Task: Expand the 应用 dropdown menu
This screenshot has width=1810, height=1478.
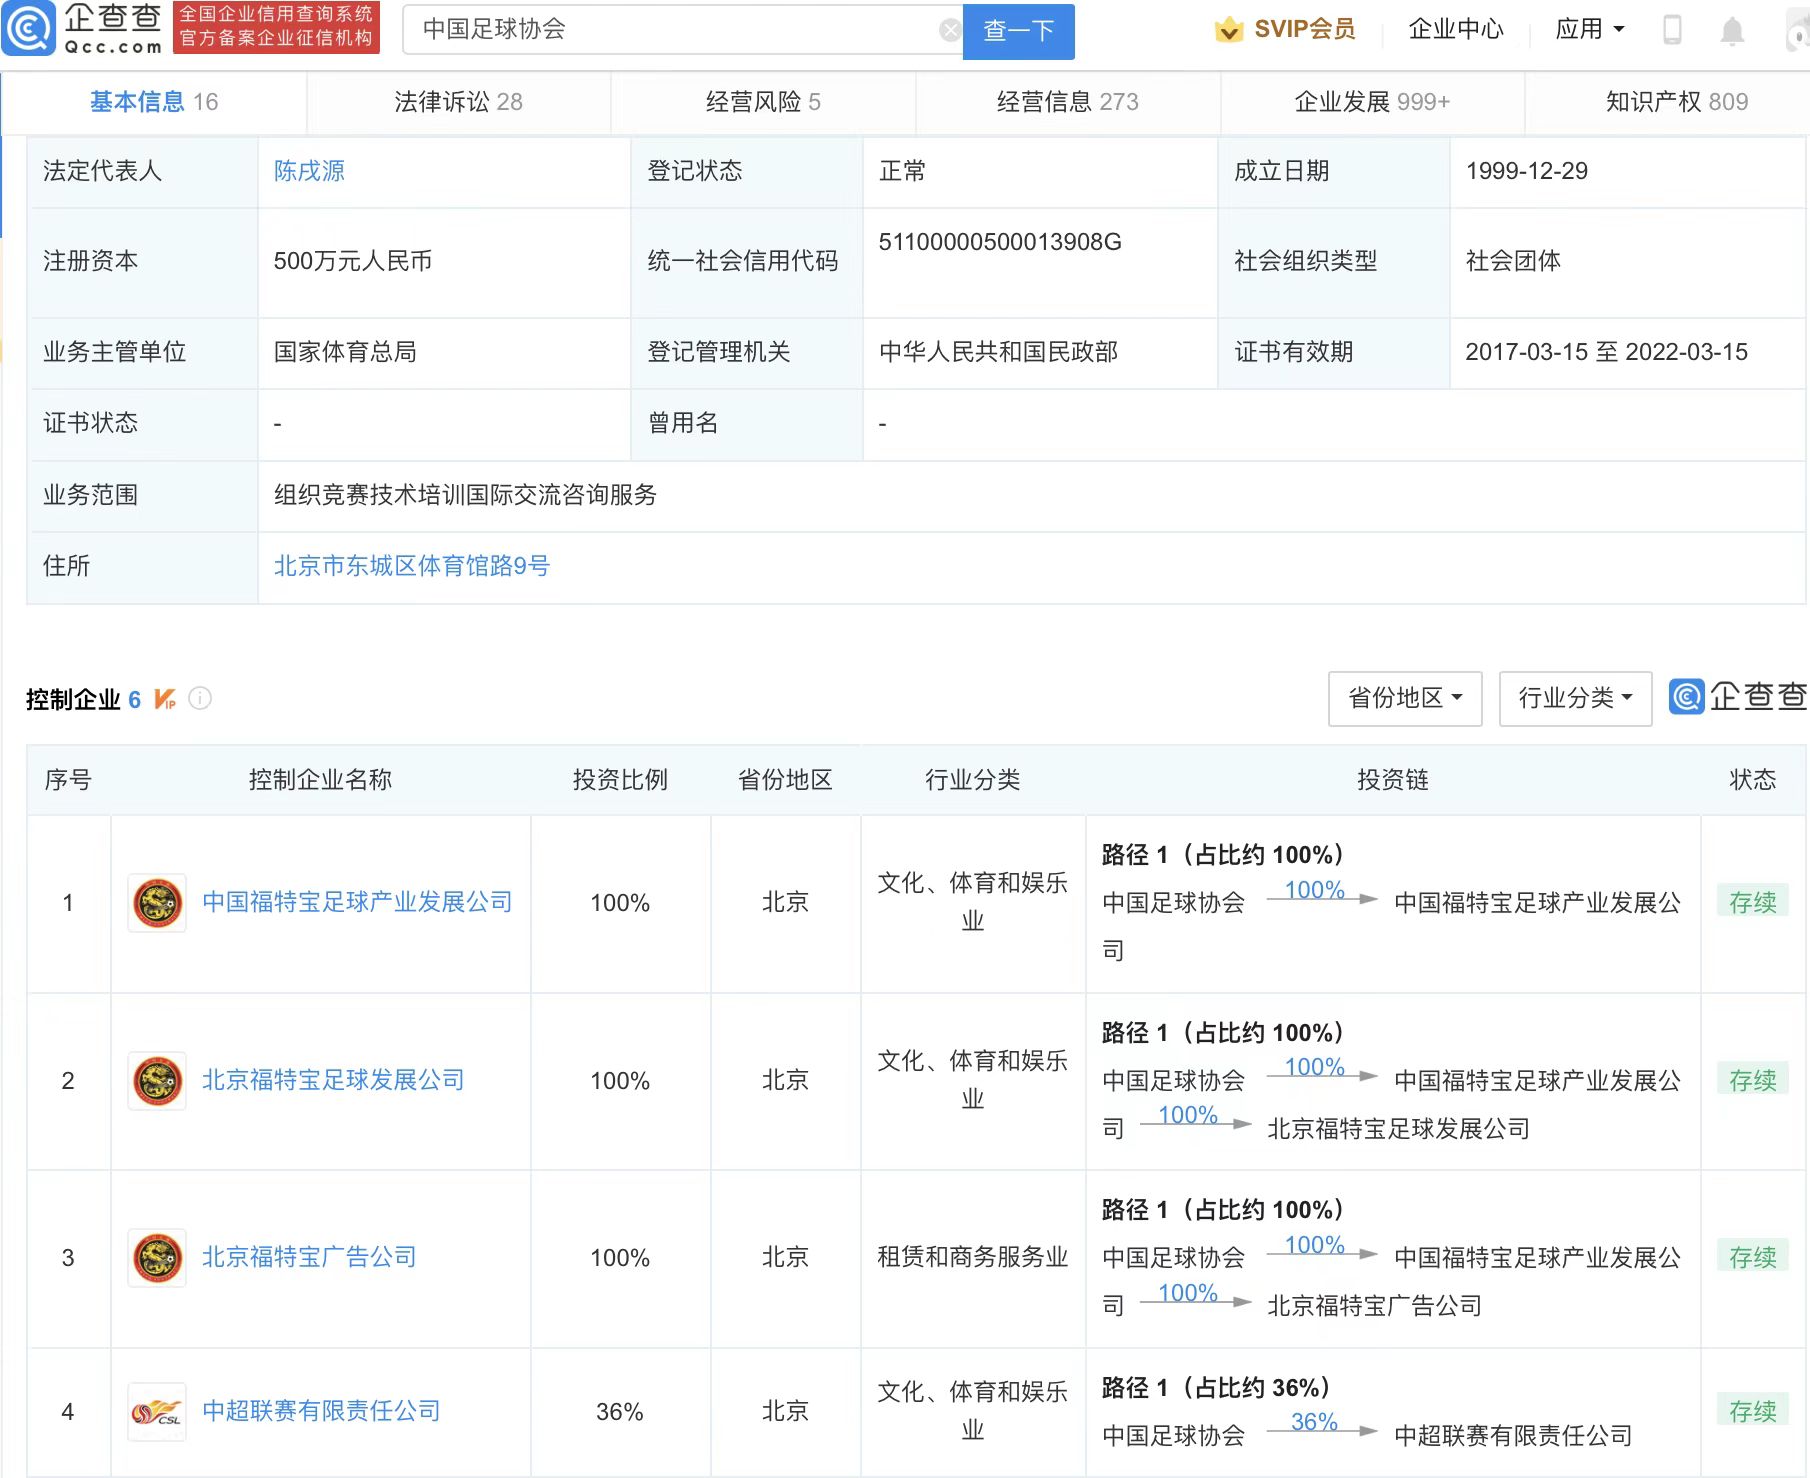Action: click(1589, 30)
